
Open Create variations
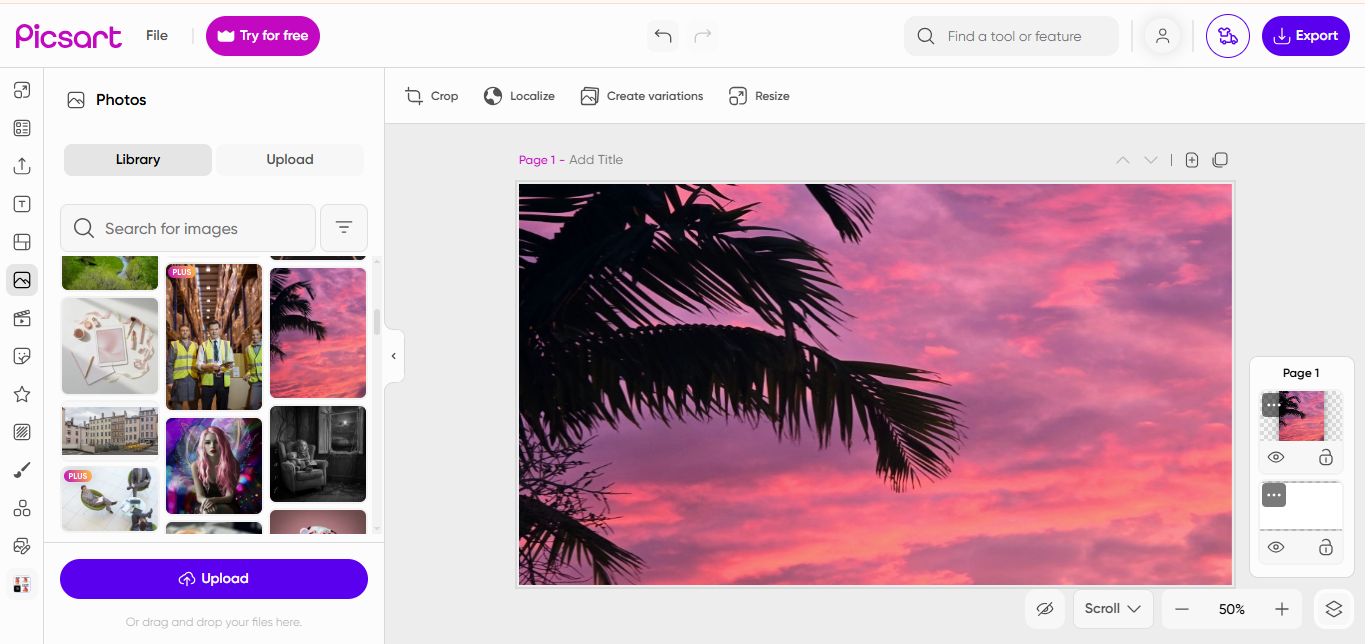(x=641, y=95)
